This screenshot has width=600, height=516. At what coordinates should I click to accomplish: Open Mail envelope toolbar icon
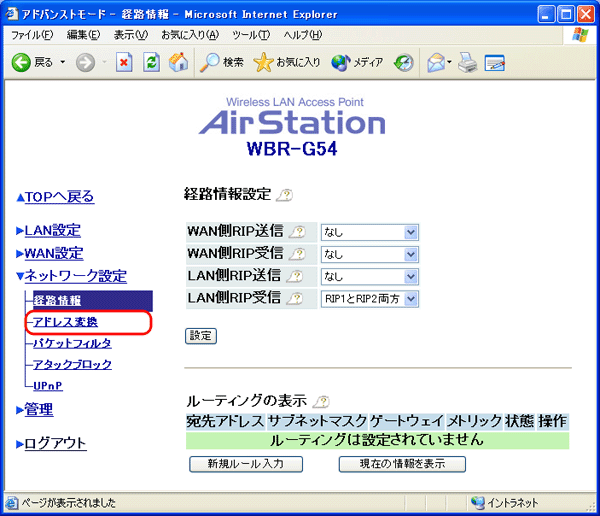[x=436, y=62]
